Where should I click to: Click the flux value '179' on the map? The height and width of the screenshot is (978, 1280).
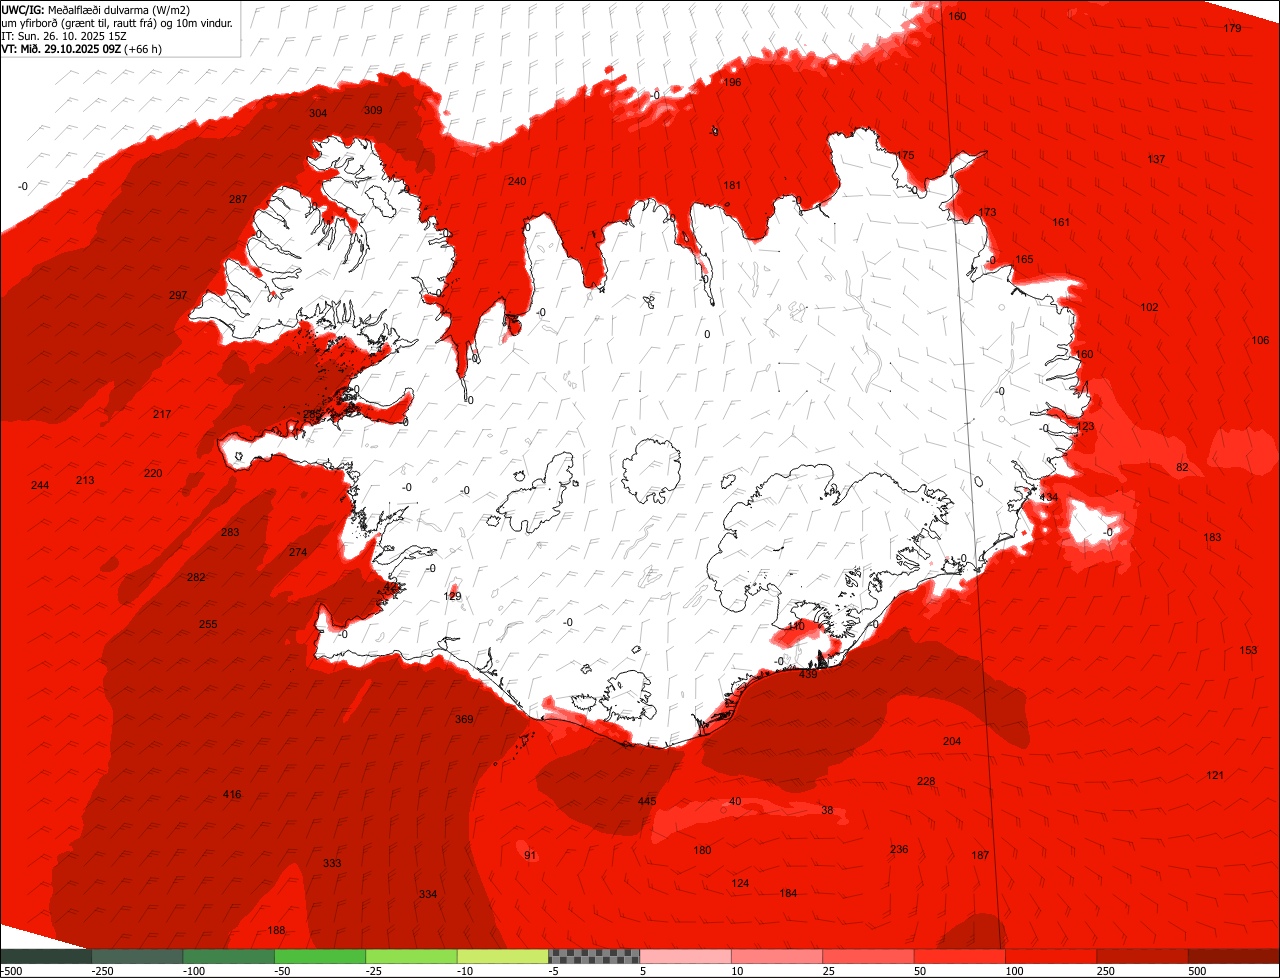click(x=1232, y=28)
